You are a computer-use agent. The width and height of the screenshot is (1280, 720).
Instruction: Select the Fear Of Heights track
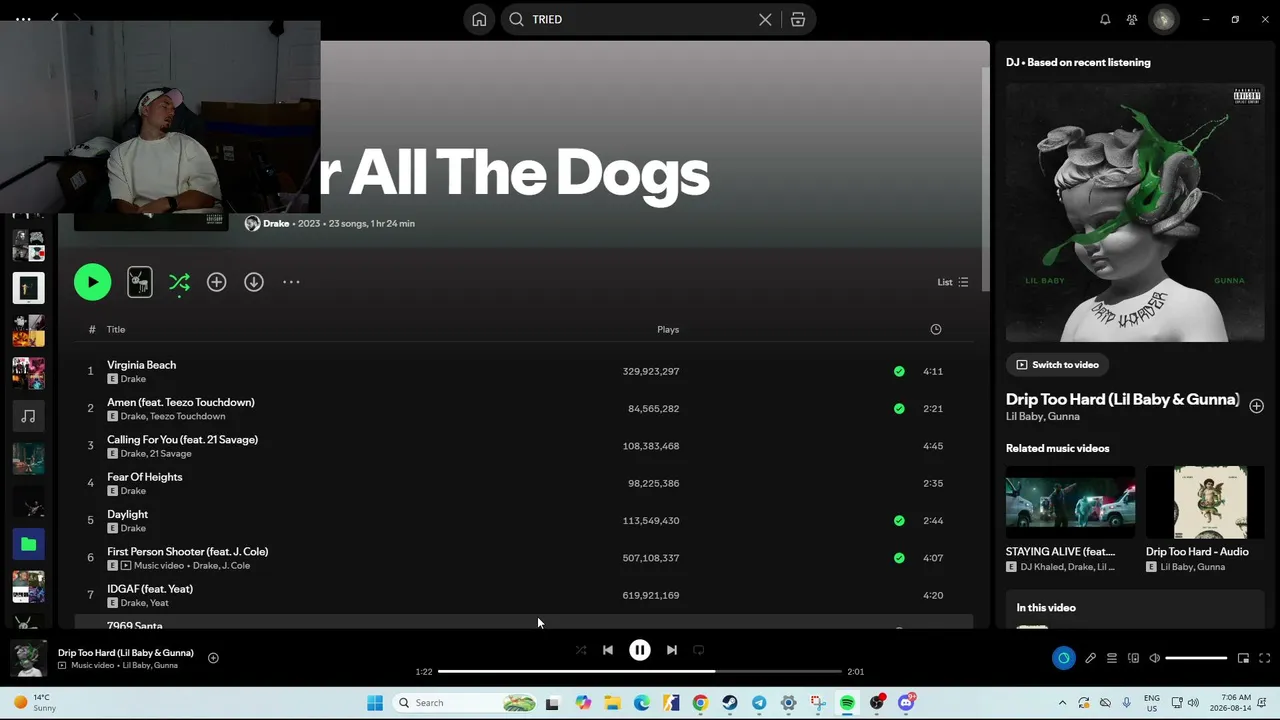[144, 477]
